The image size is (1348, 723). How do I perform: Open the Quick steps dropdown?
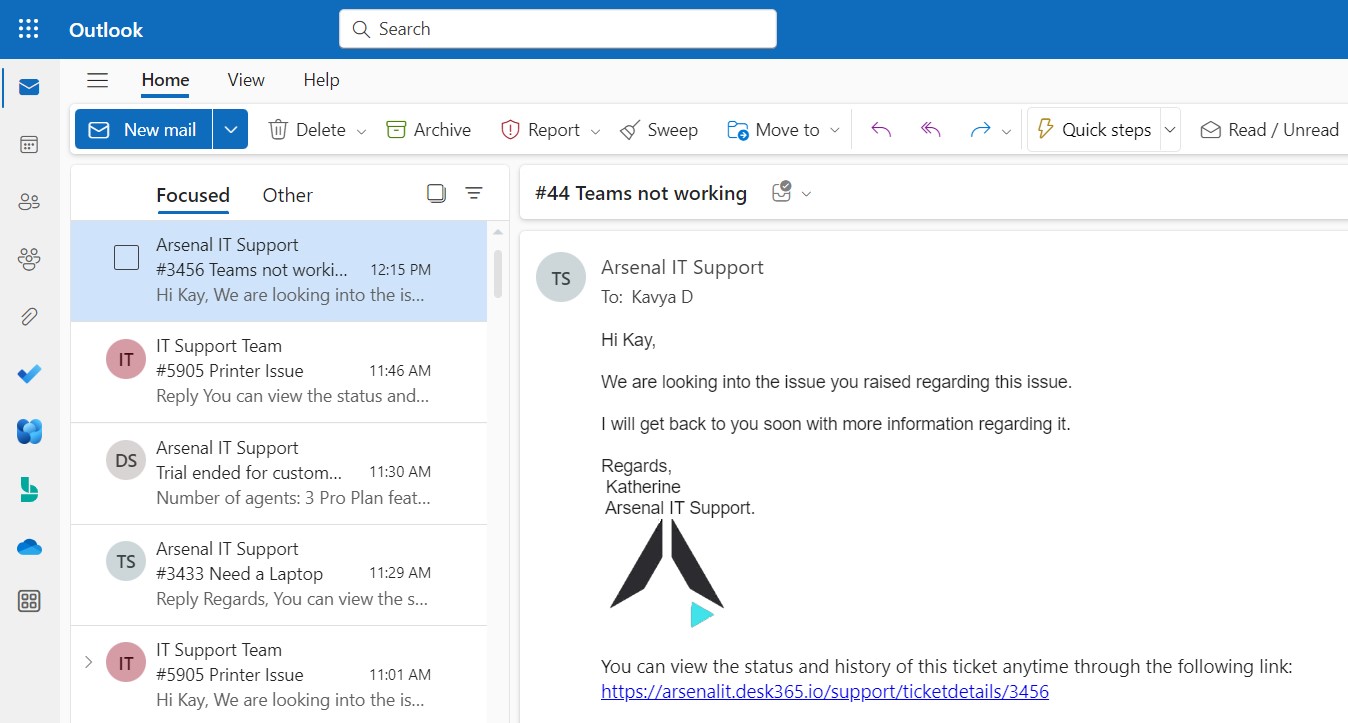coord(1170,129)
